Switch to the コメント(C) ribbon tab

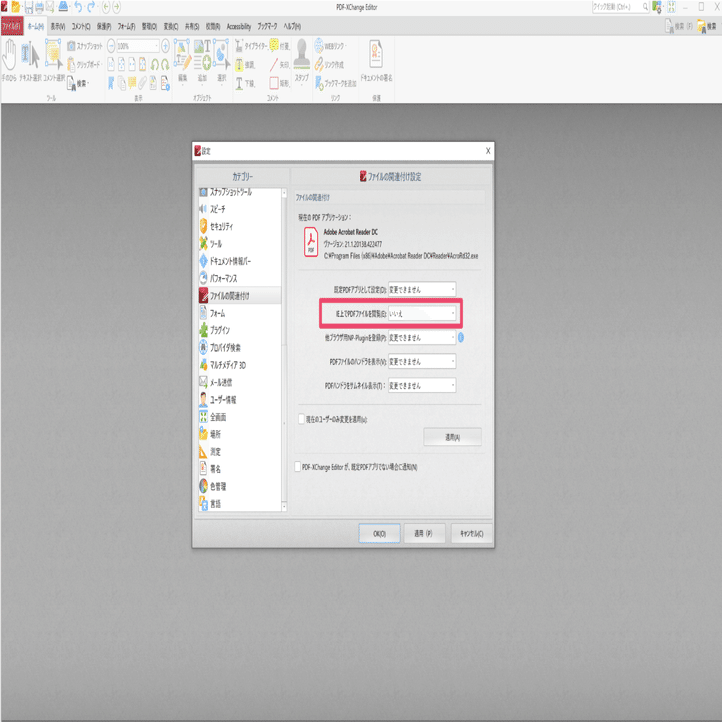point(81,27)
